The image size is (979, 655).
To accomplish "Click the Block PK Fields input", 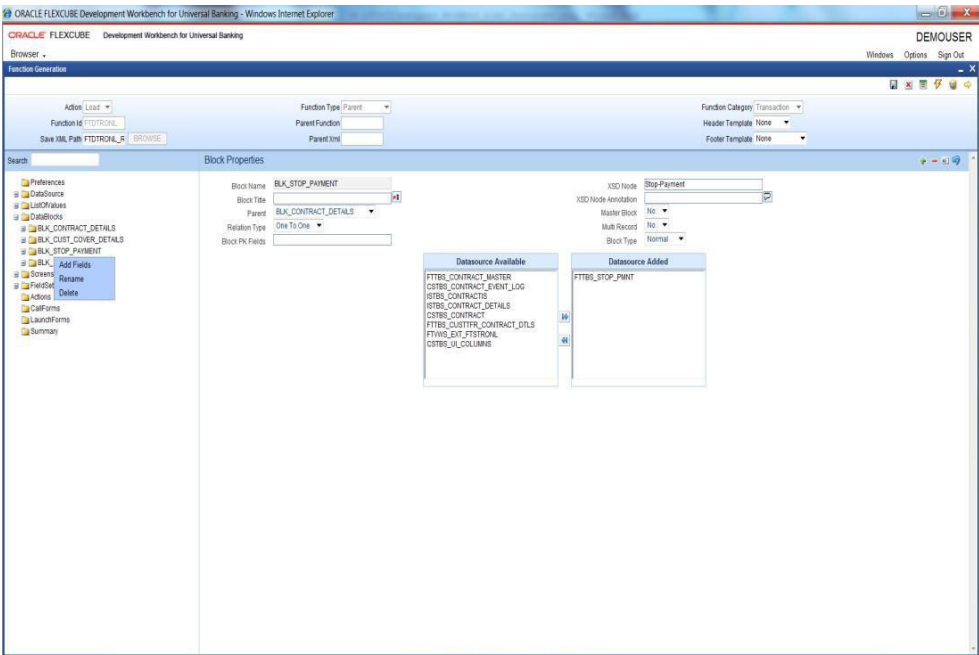I will pos(332,240).
